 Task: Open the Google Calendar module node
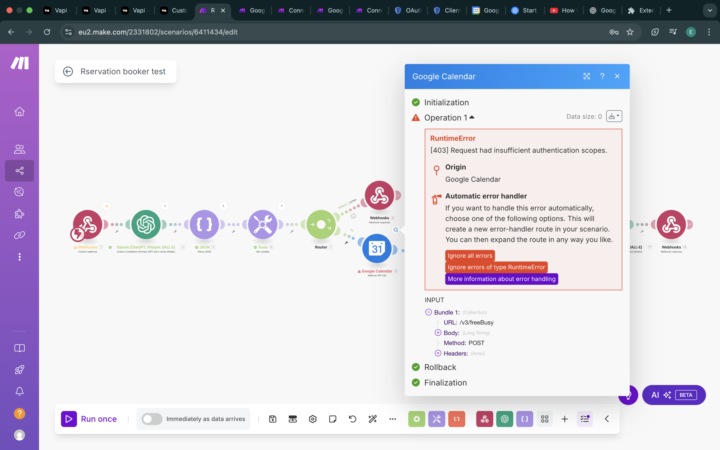[377, 248]
